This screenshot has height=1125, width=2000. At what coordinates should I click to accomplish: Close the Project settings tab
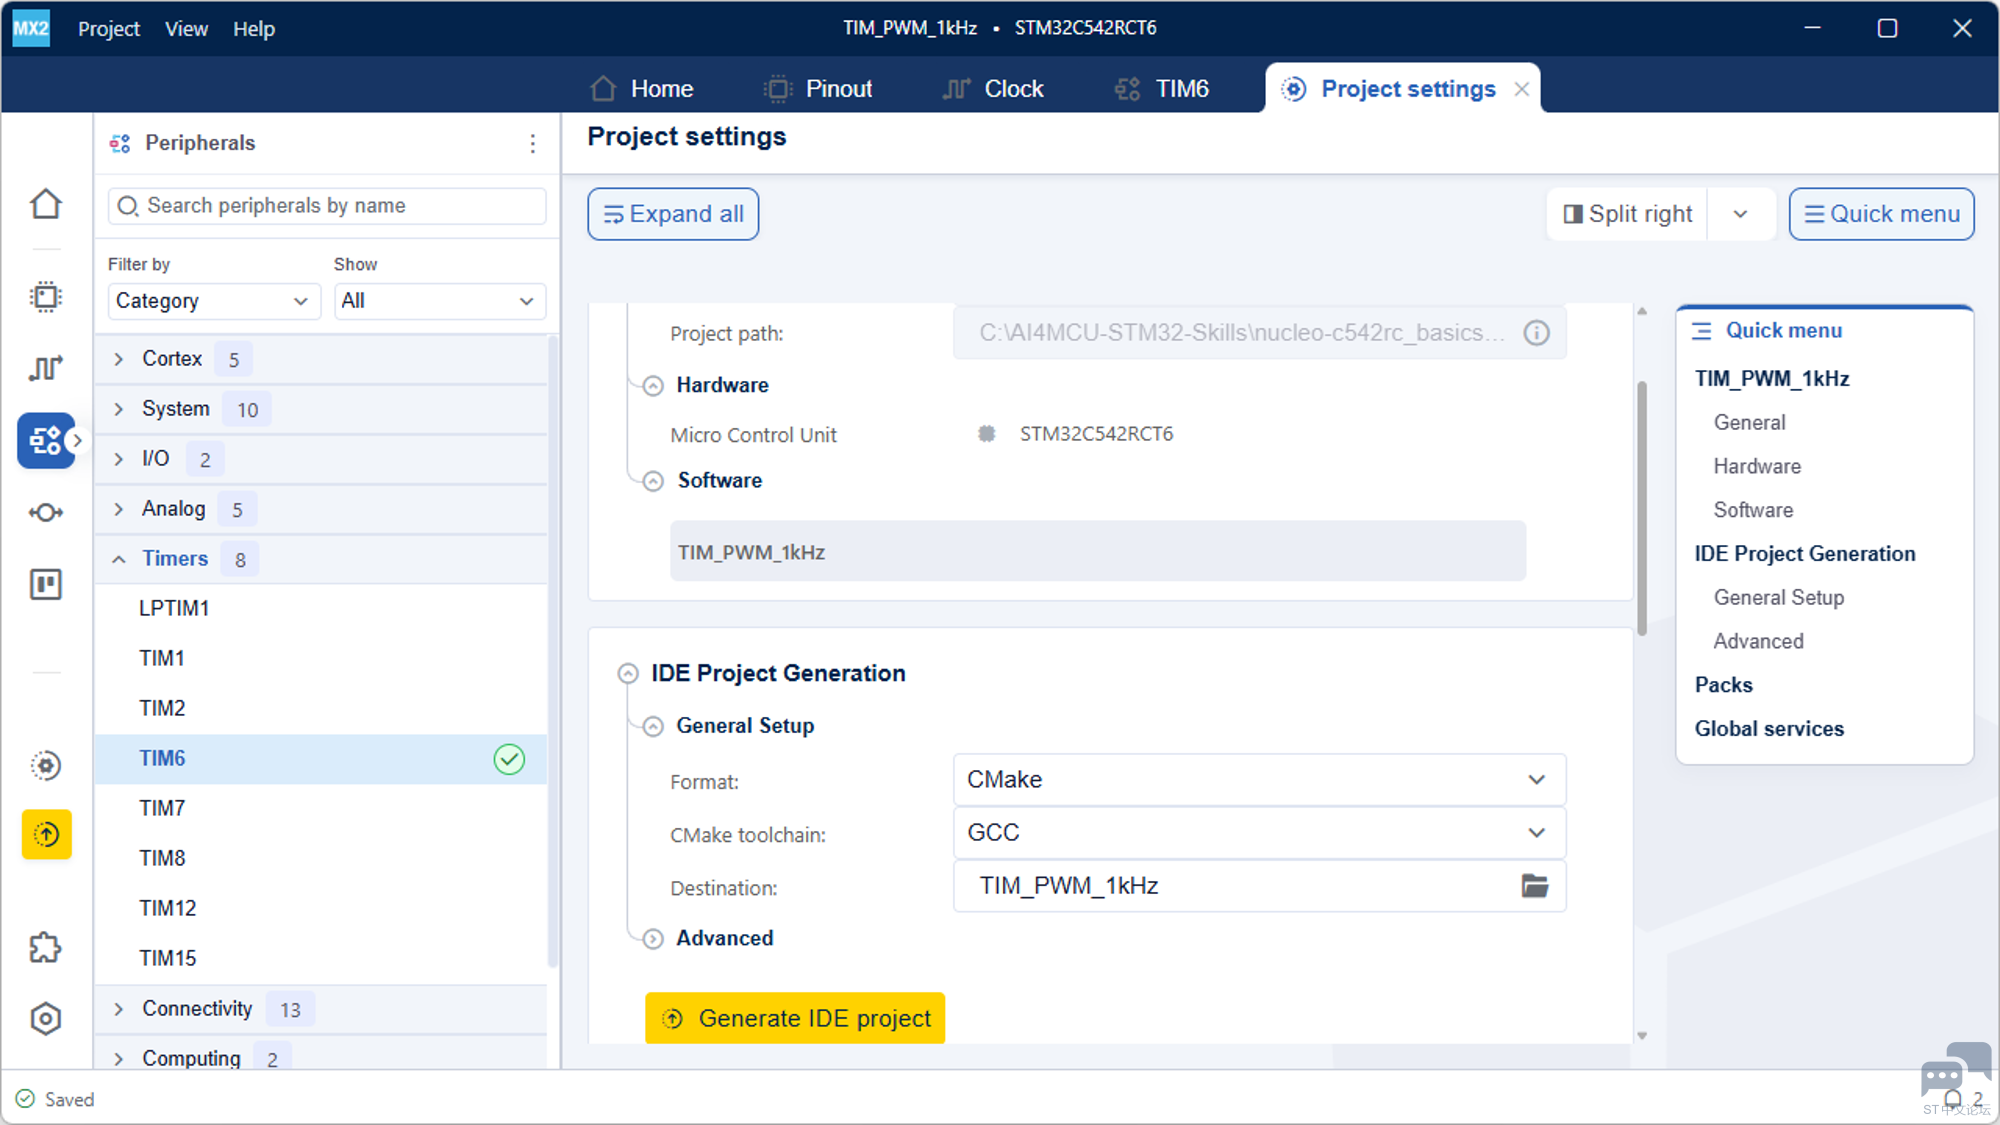pos(1521,89)
